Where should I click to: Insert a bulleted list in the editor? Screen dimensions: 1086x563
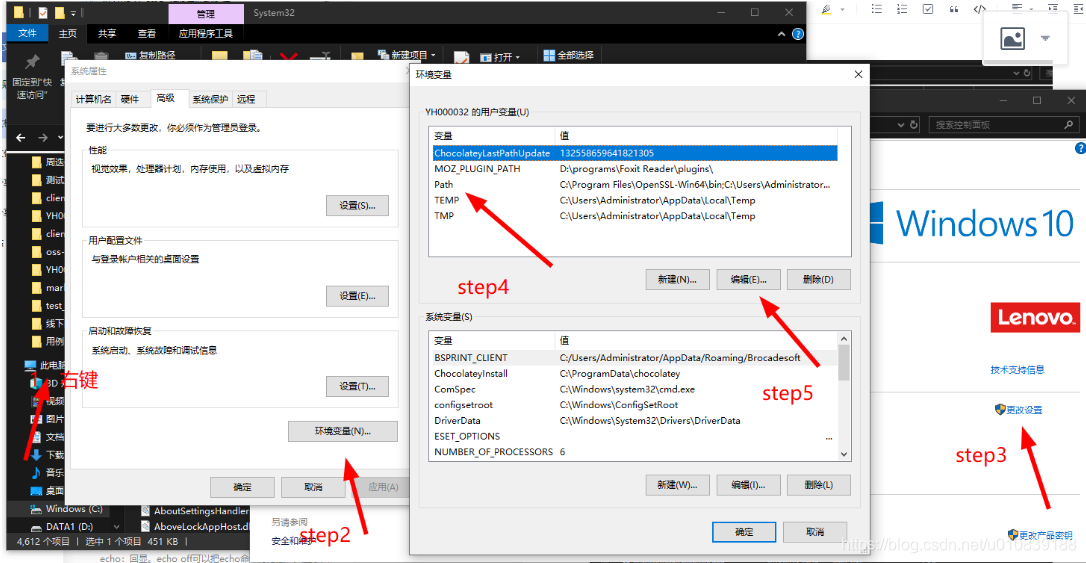coord(876,9)
